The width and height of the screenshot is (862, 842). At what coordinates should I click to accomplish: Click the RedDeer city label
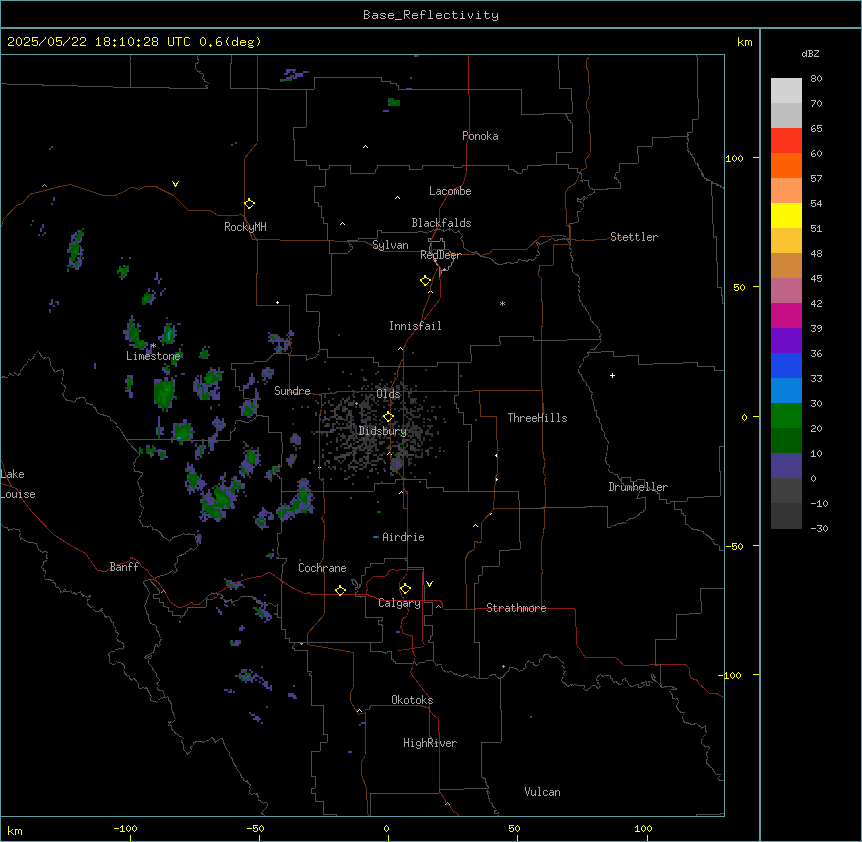440,254
